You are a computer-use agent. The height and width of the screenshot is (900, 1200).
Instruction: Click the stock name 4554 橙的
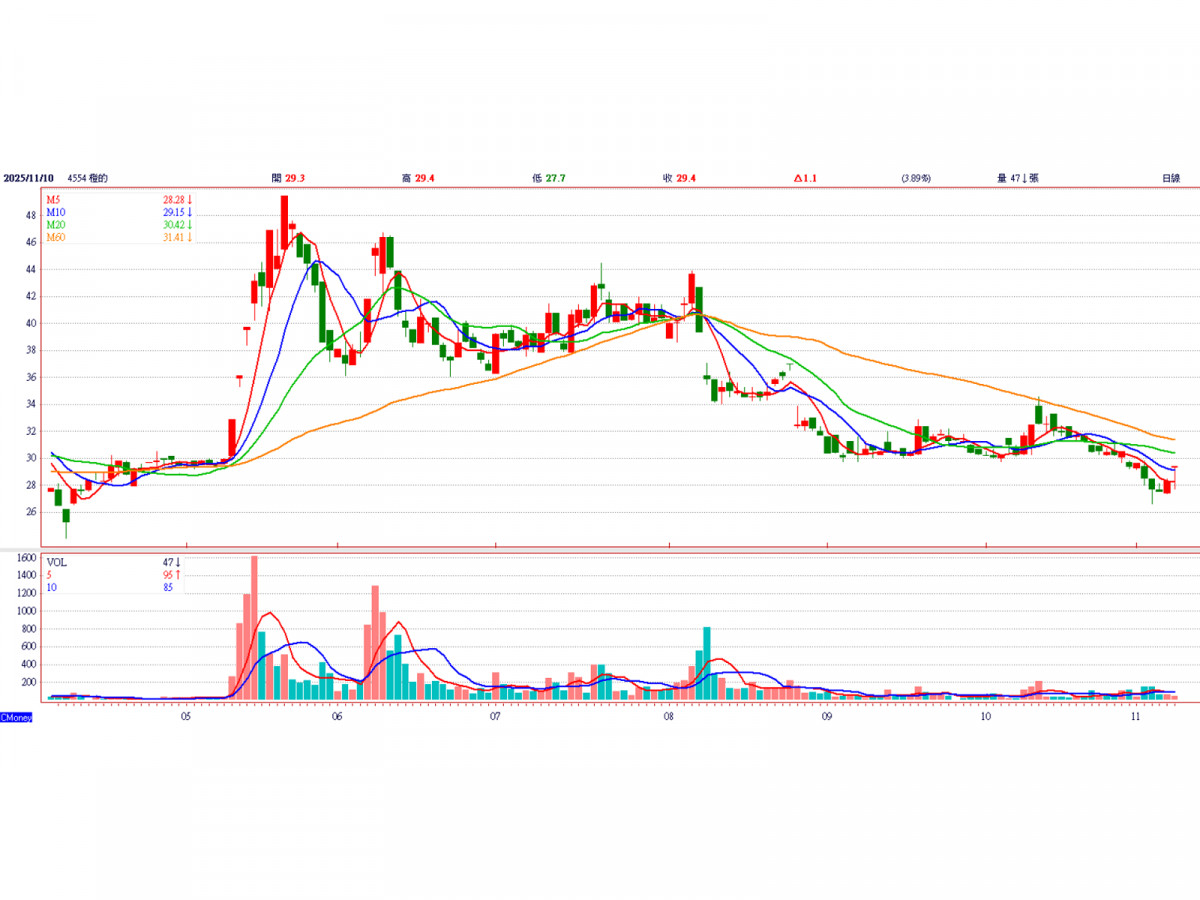click(87, 178)
